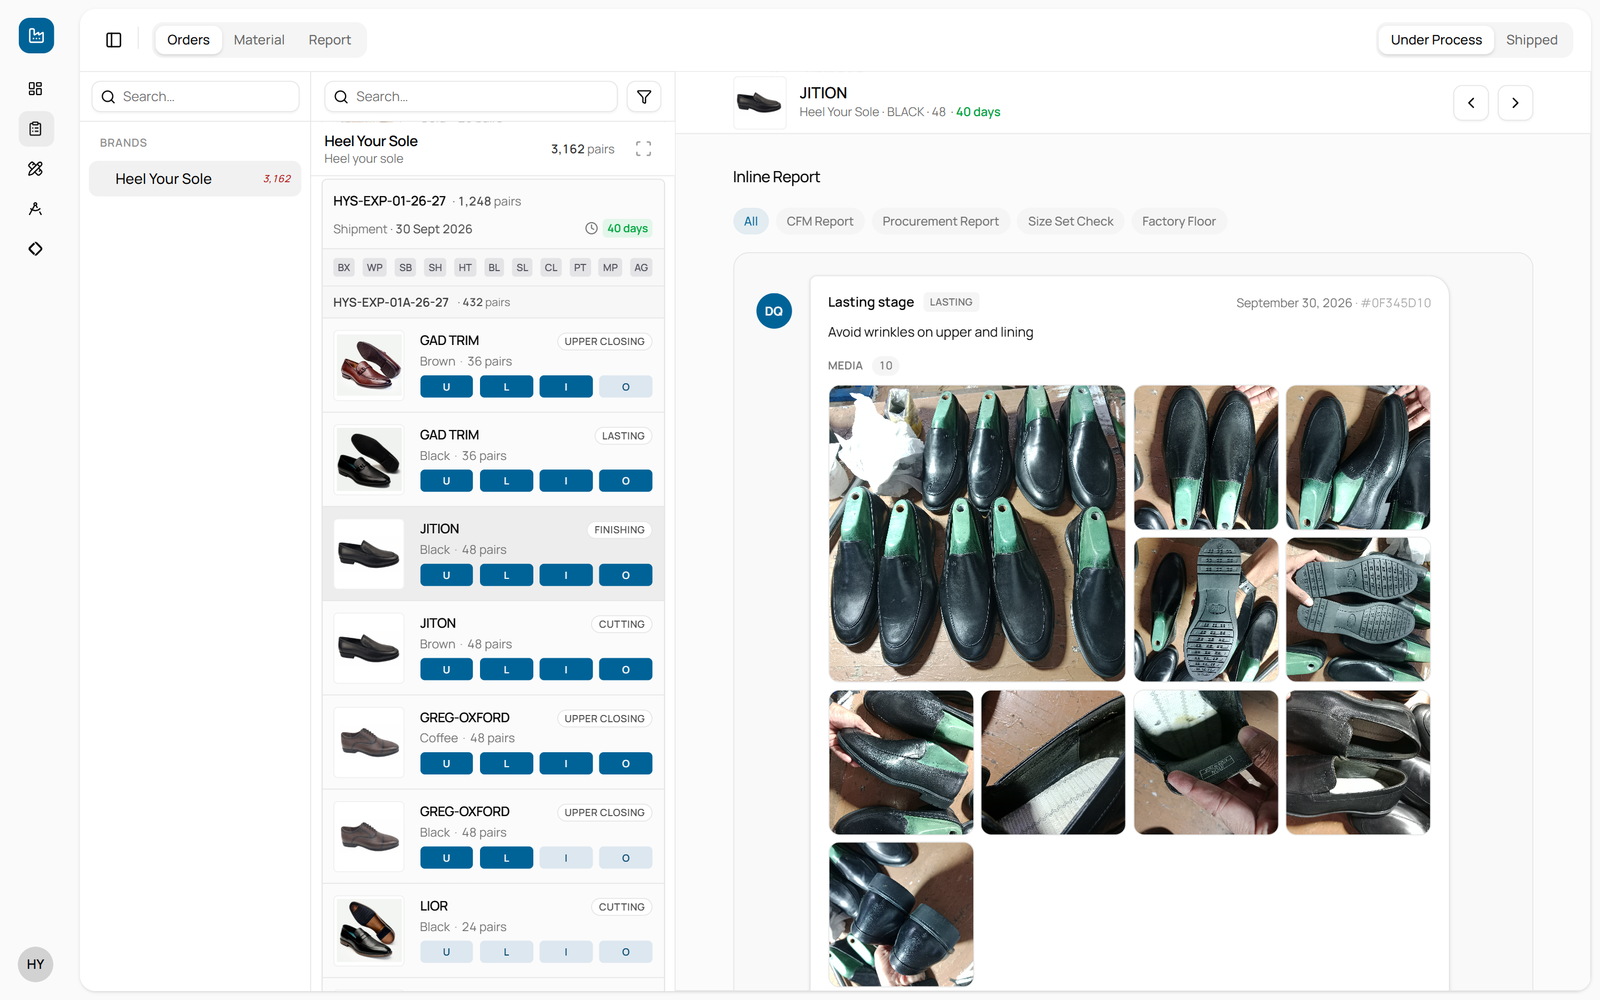The width and height of the screenshot is (1600, 1000).
Task: Open GAD TRIM Brown order row
Action: coord(493,365)
